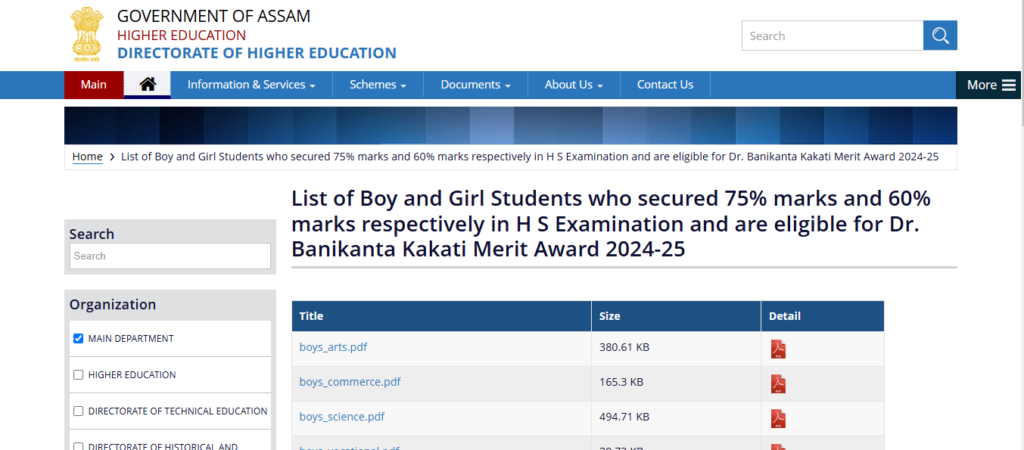Click the Detail column header

(x=822, y=316)
